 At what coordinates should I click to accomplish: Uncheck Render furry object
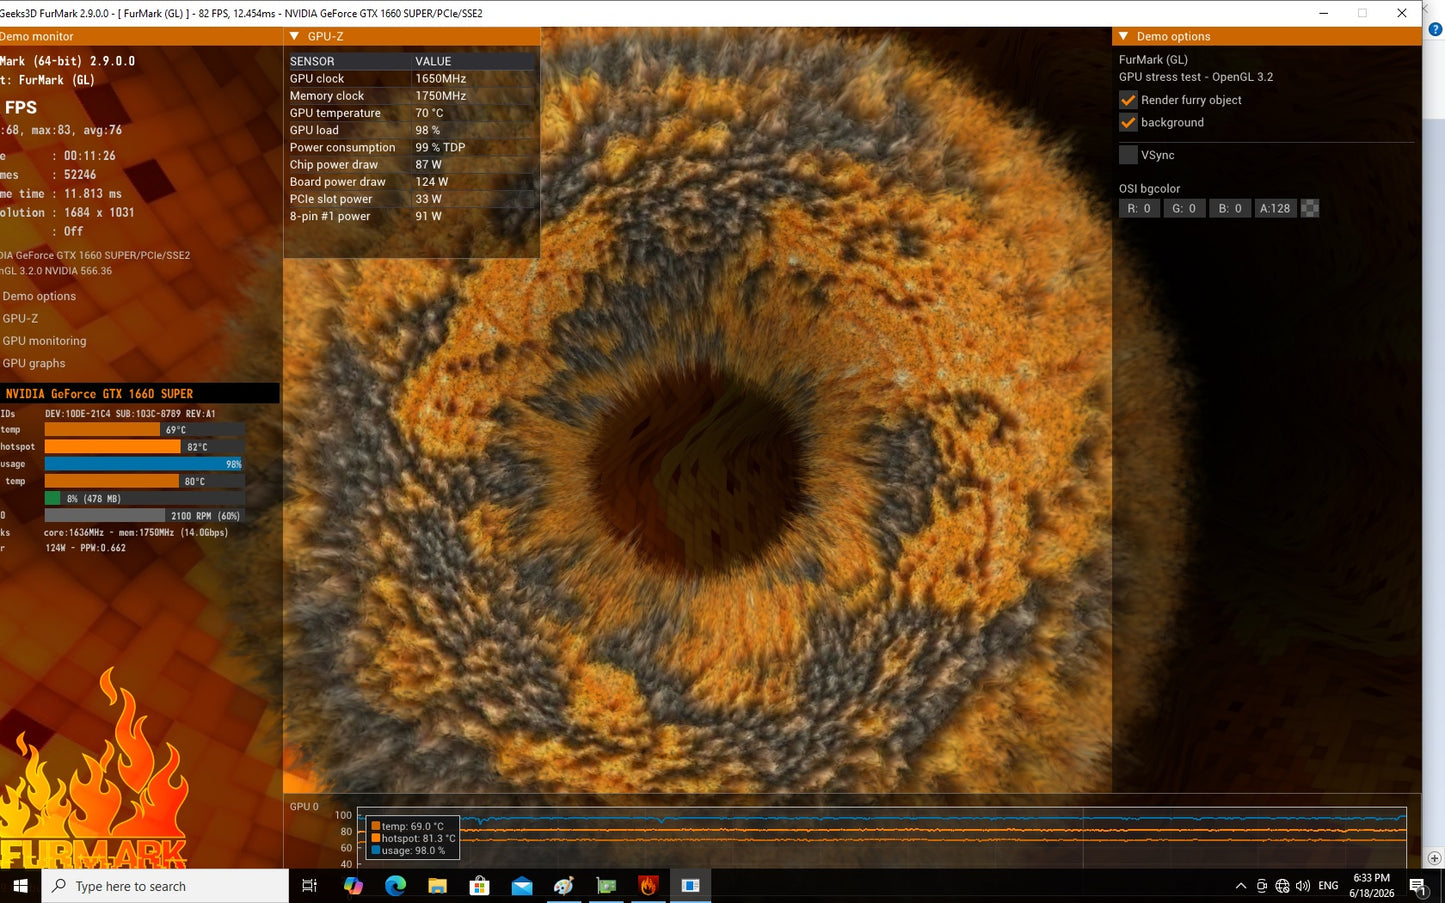pyautogui.click(x=1128, y=100)
